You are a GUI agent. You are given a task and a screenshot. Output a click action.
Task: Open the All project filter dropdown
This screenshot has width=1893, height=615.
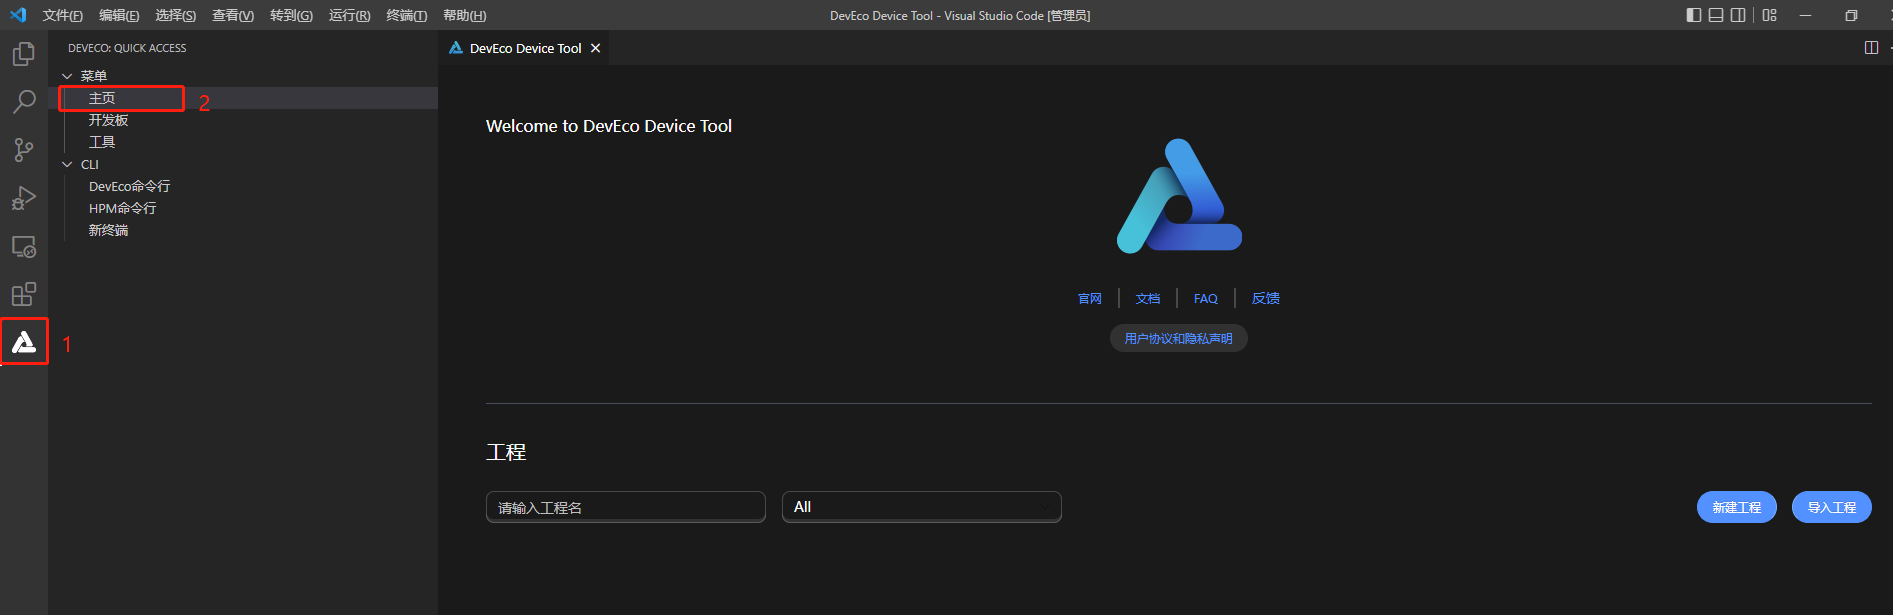[921, 507]
